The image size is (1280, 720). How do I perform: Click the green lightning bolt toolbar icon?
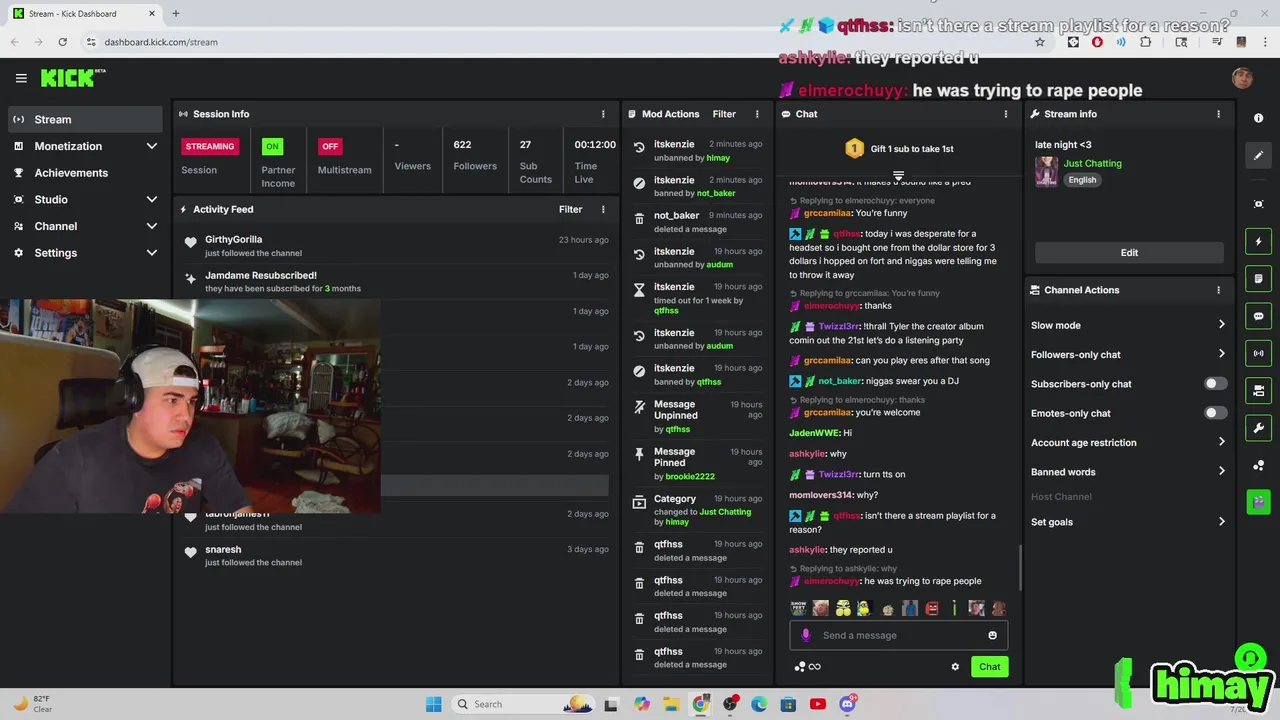pyautogui.click(x=1258, y=241)
